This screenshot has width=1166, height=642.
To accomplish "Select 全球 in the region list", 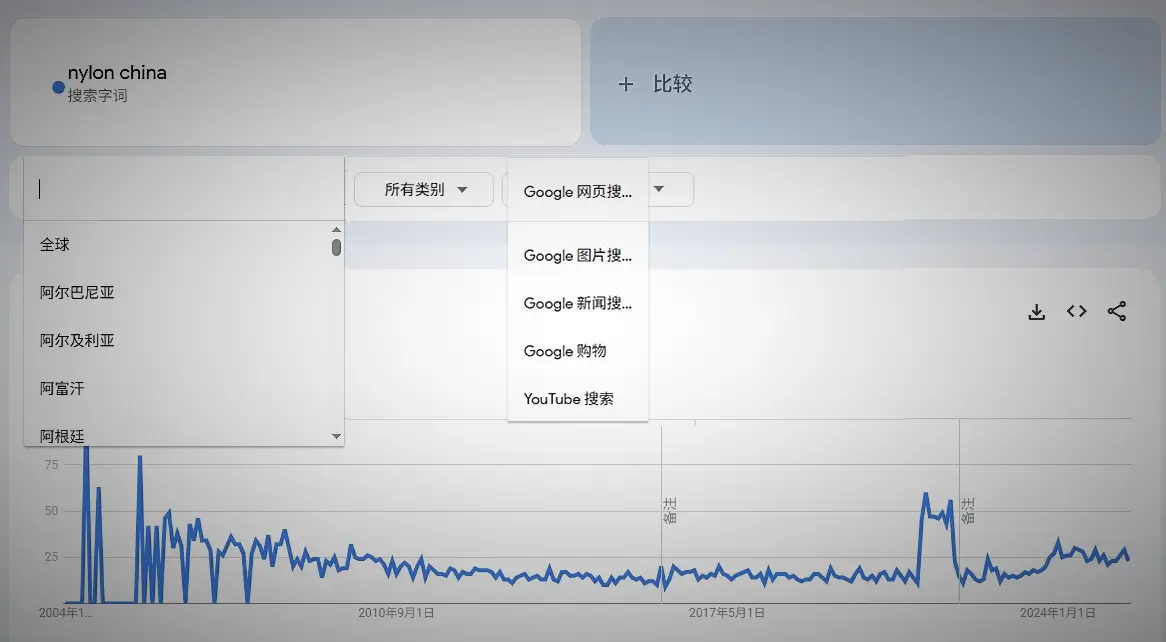I will pos(177,244).
